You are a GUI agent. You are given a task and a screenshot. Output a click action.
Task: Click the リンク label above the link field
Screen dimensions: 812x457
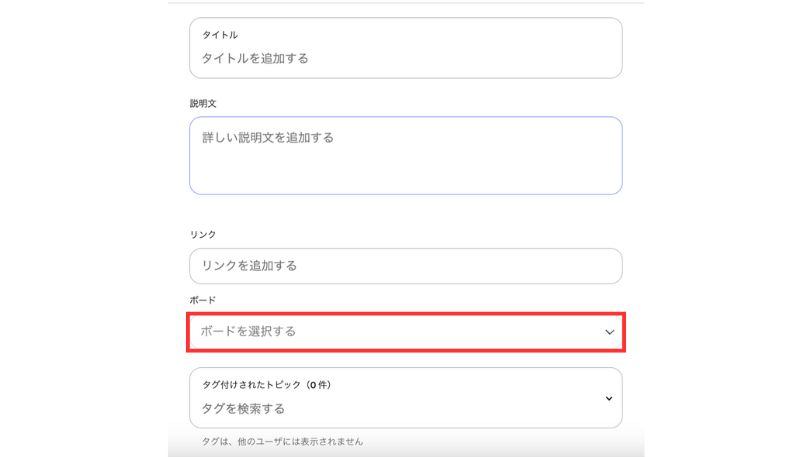(x=202, y=234)
